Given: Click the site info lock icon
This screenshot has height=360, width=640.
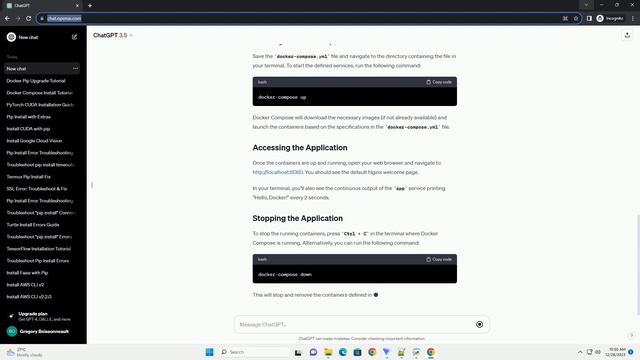Looking at the screenshot, I should click(x=42, y=18).
